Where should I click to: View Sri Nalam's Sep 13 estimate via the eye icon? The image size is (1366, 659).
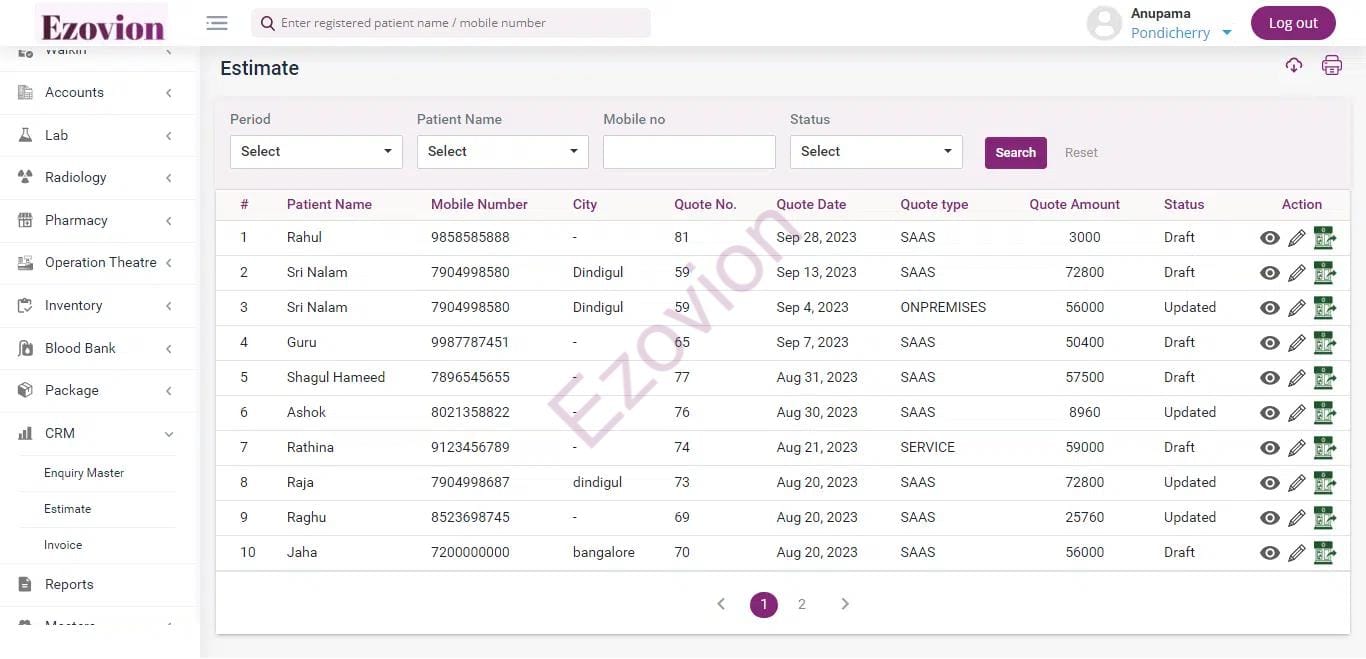[1270, 273]
